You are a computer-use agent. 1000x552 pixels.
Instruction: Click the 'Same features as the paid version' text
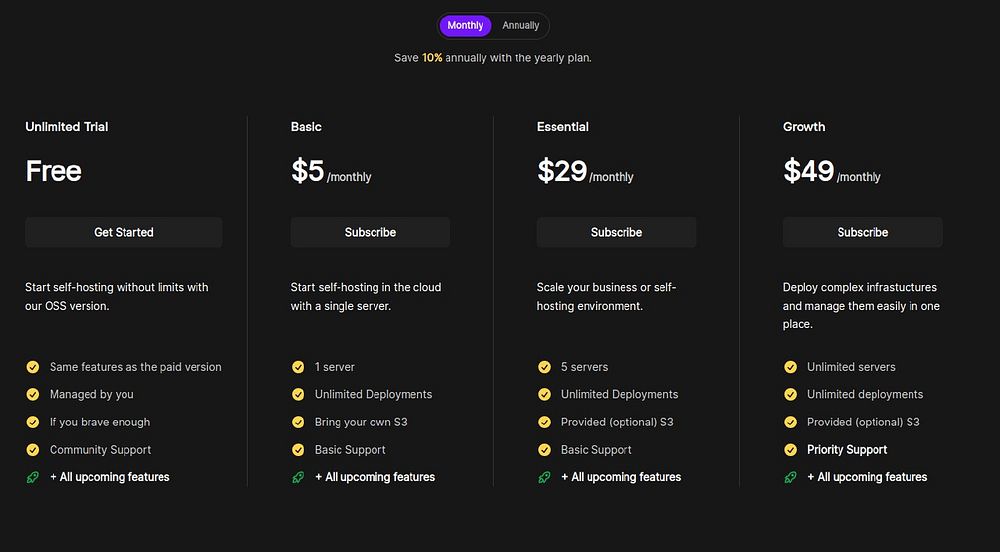[136, 367]
